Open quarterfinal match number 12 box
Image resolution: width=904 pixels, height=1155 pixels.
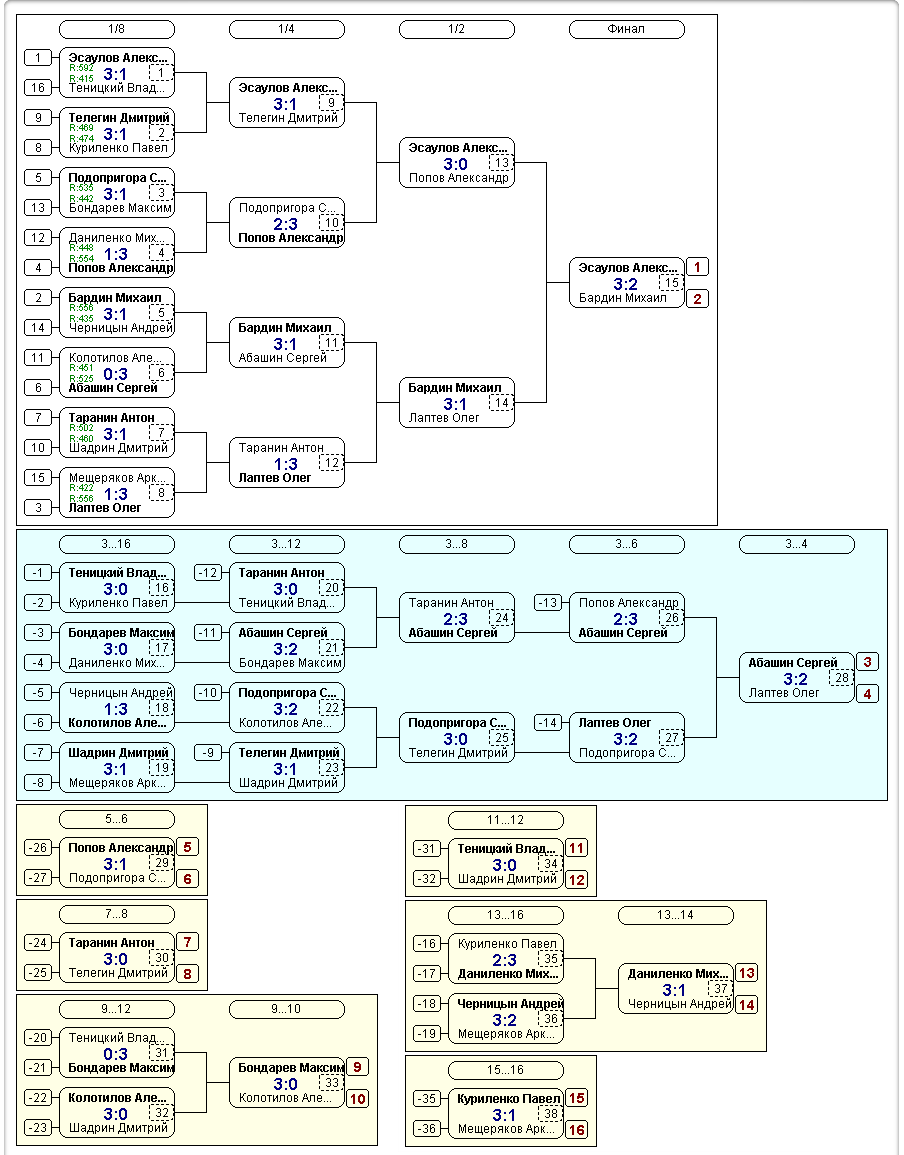332,463
